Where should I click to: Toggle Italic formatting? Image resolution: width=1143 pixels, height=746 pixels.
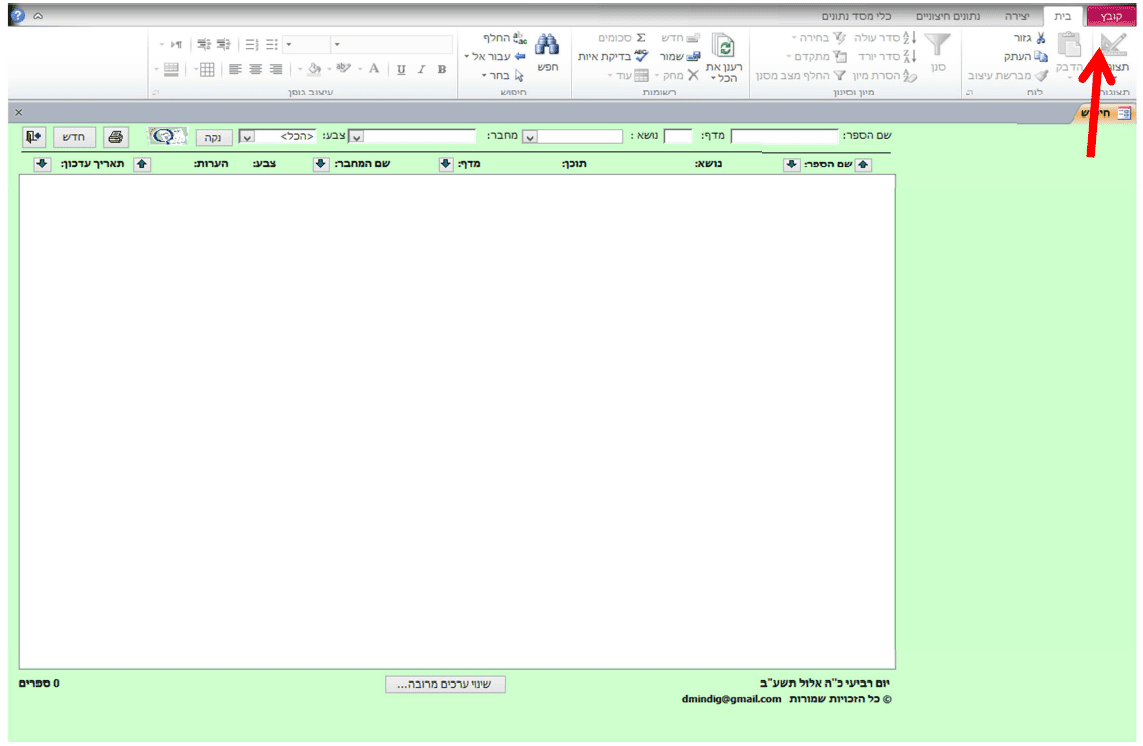tap(421, 69)
